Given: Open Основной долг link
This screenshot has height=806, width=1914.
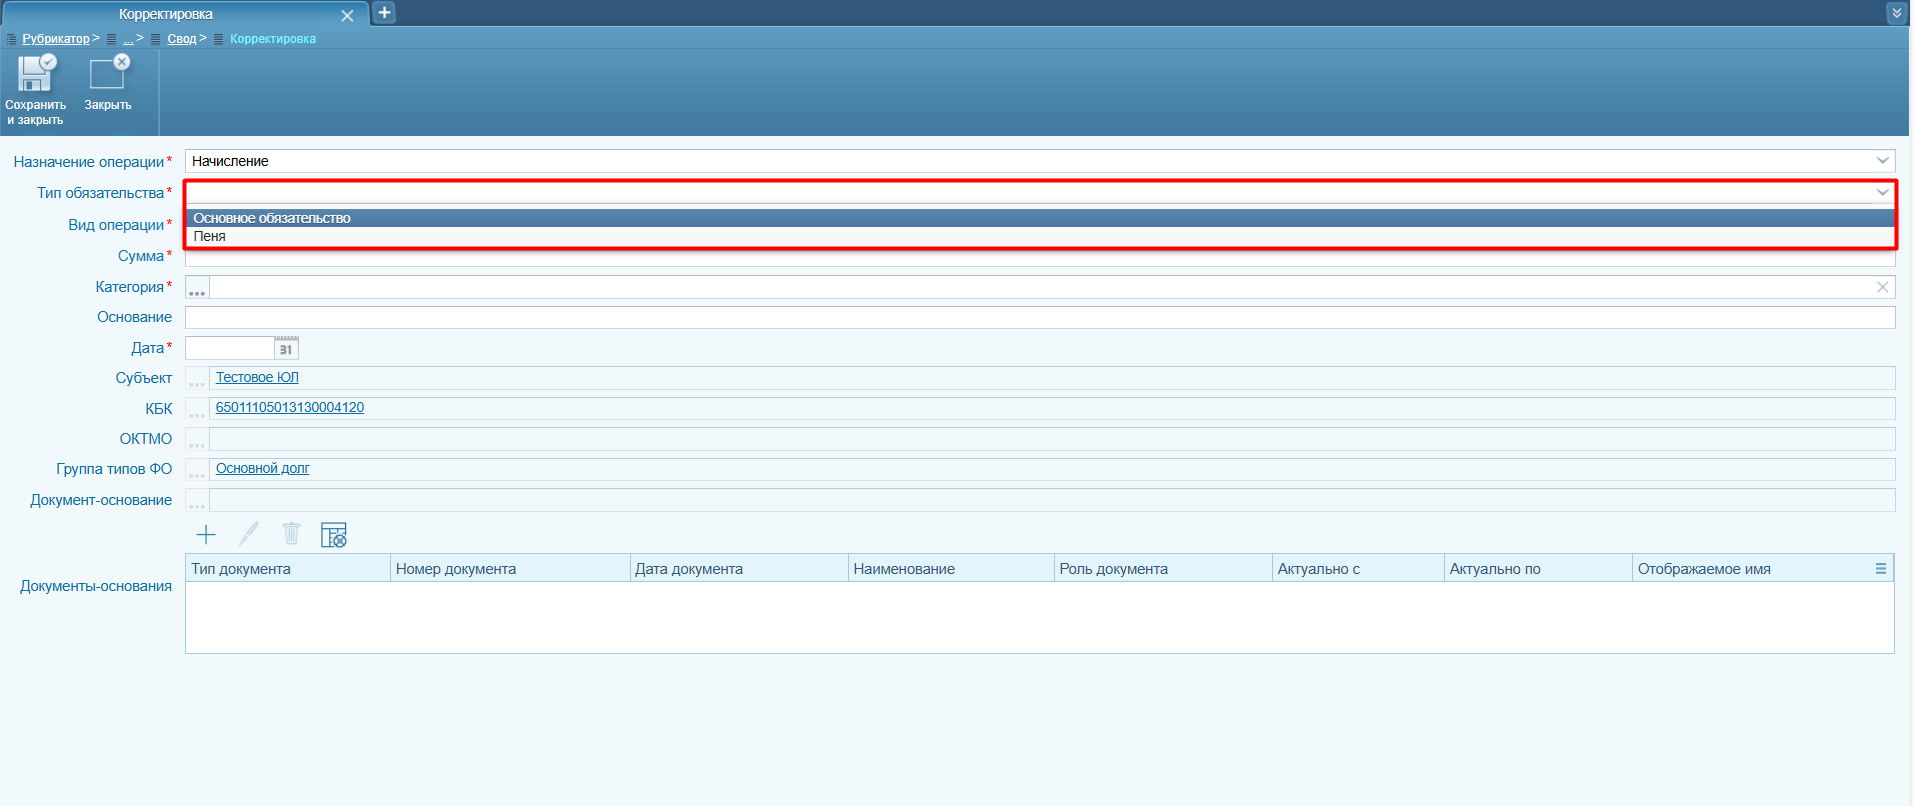Looking at the screenshot, I should click(x=263, y=468).
